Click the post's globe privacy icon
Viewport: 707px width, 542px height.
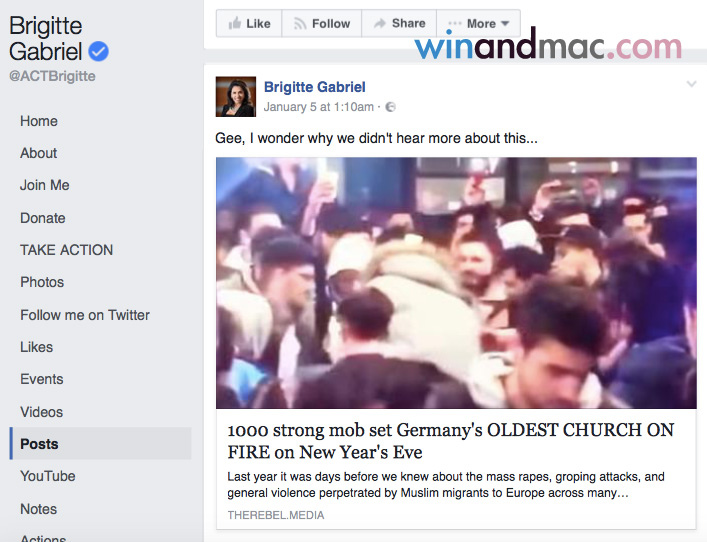coord(390,107)
